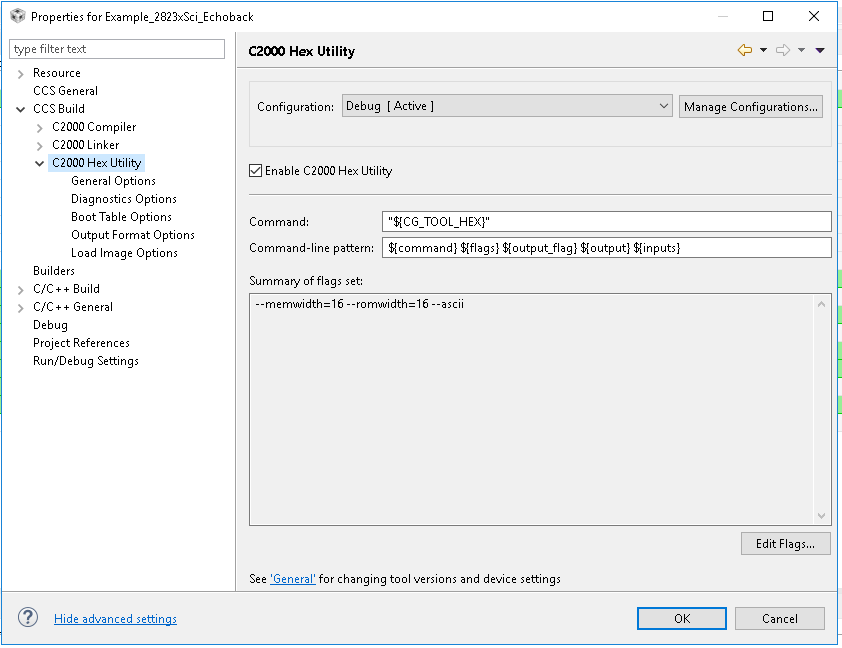Expand the C/C++ General node
Image resolution: width=842 pixels, height=648 pixels.
click(20, 308)
